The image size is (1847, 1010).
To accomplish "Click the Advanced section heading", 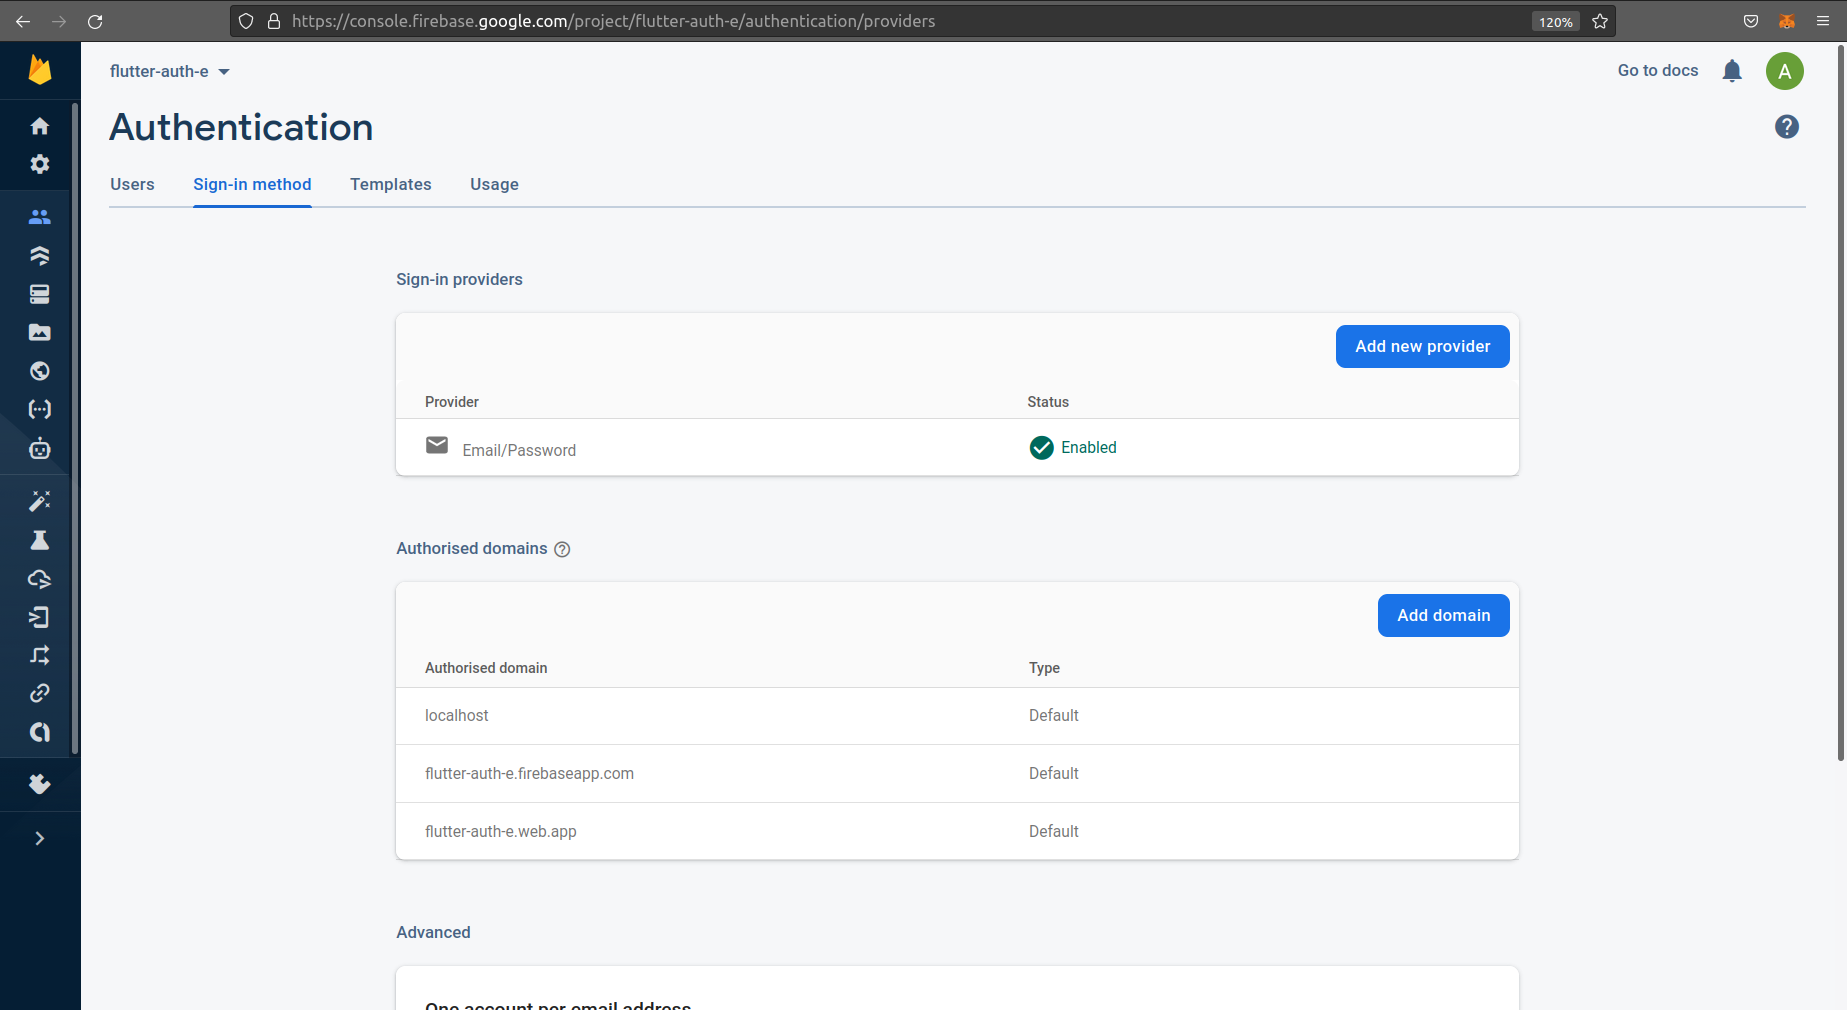I will point(433,932).
